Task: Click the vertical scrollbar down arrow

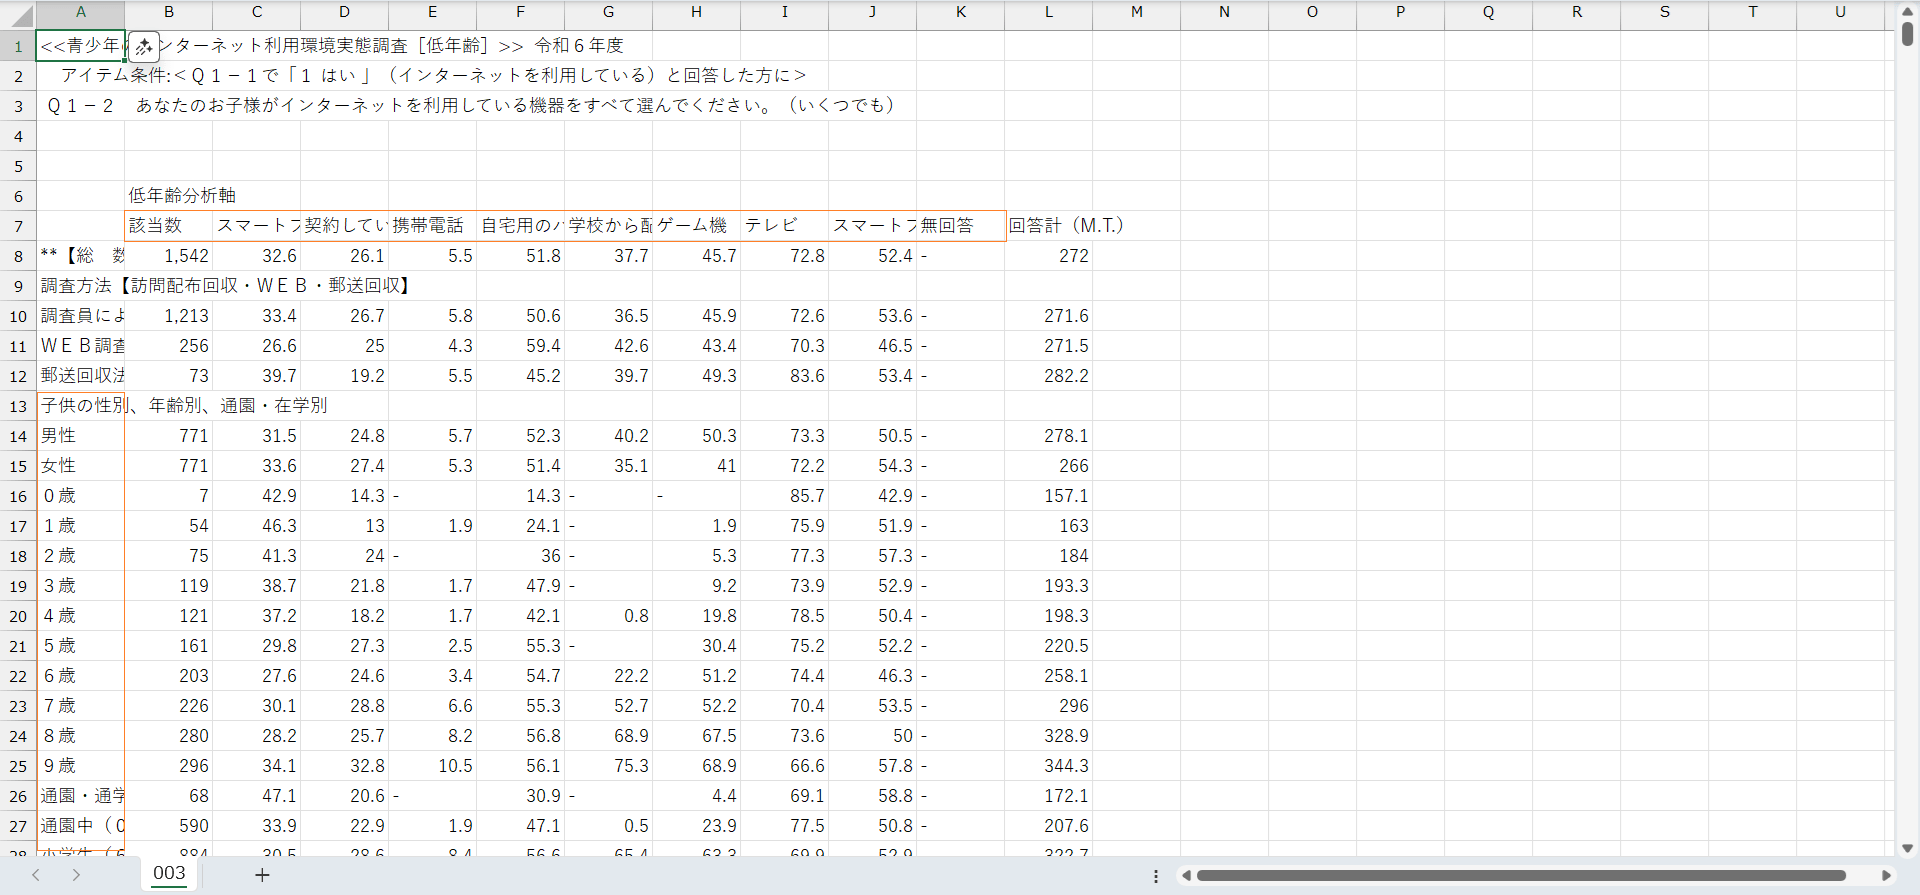Action: click(1907, 848)
